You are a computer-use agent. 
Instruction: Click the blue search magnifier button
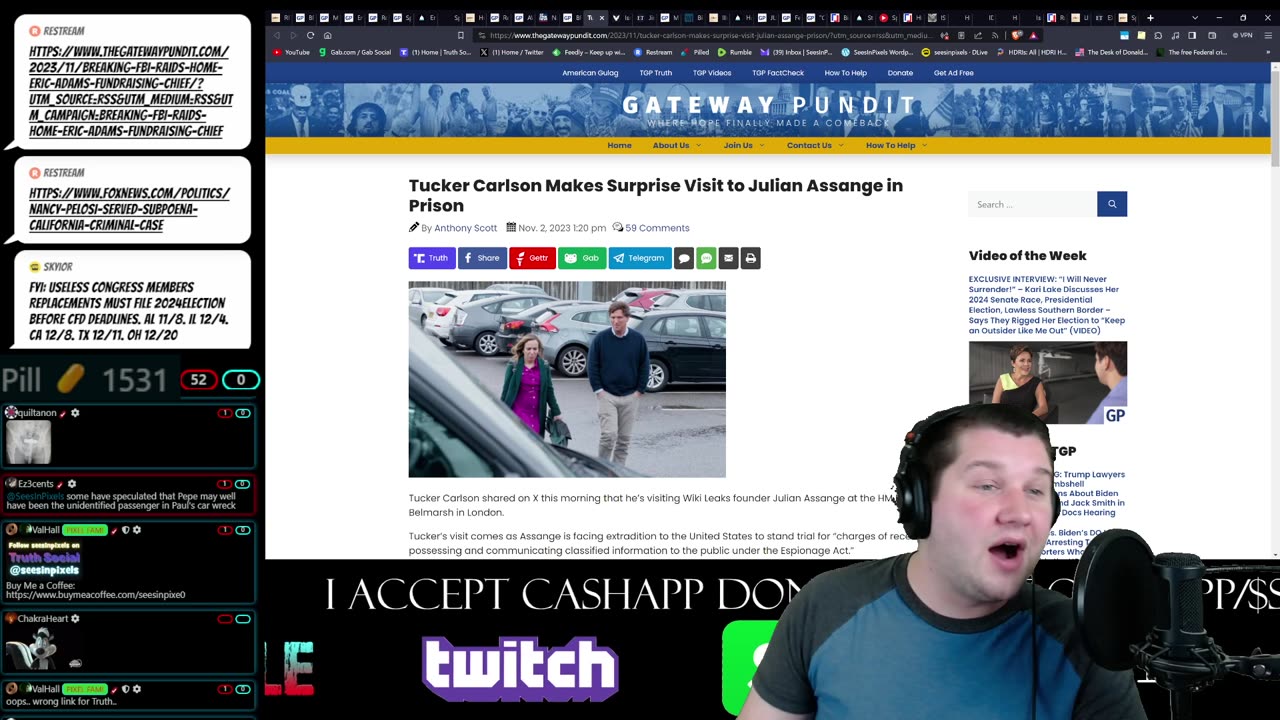coord(1112,204)
